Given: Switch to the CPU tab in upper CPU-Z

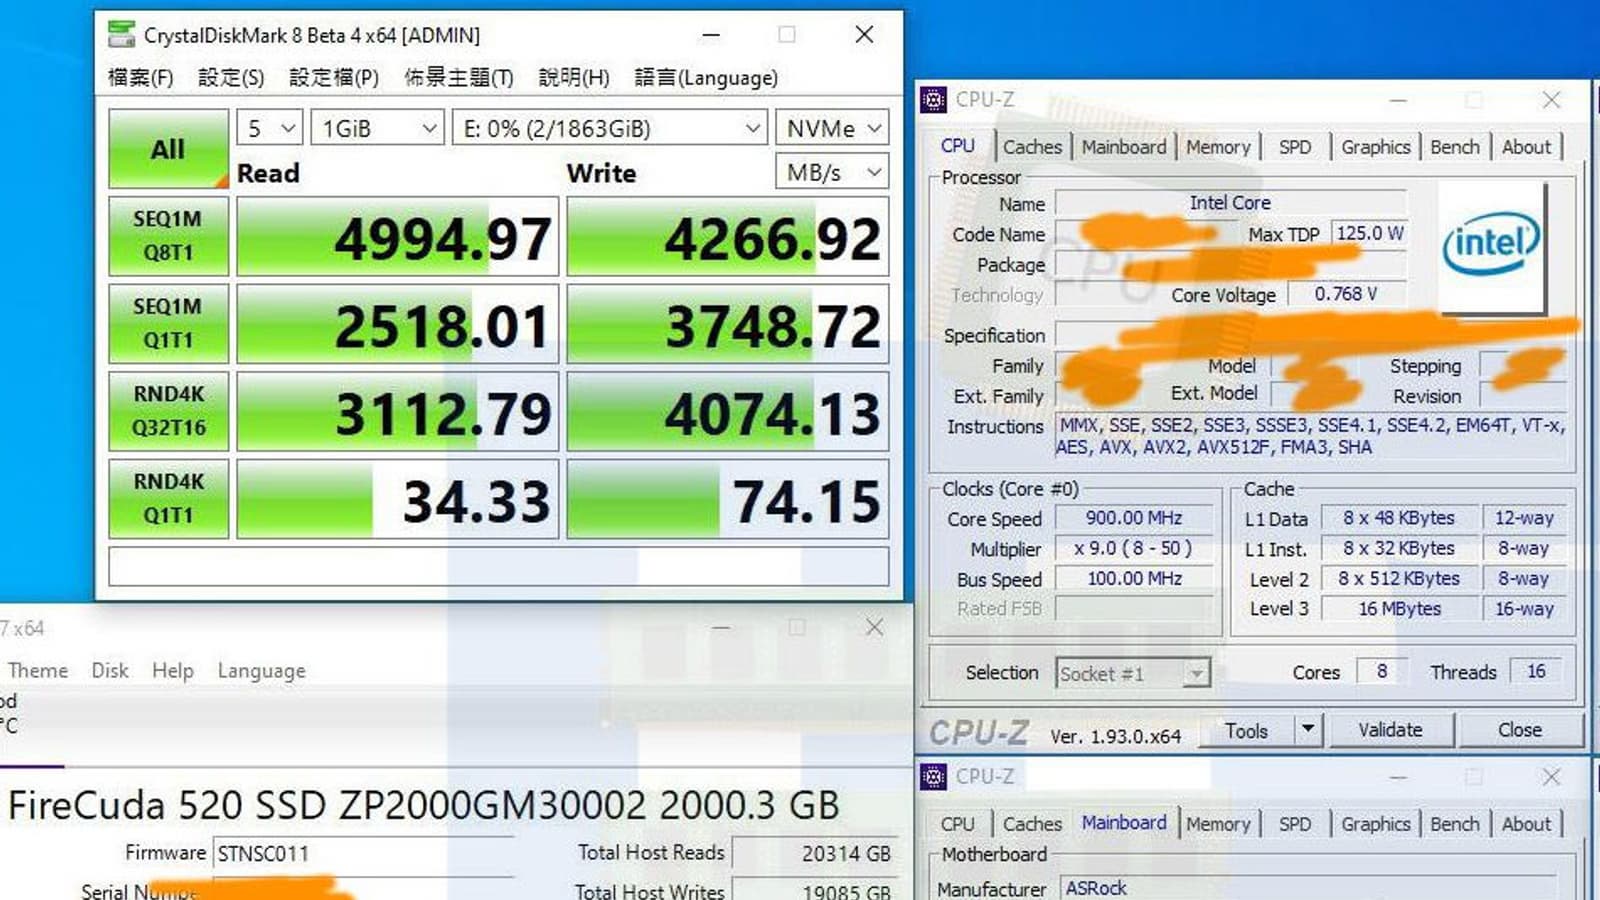Looking at the screenshot, I should click(x=958, y=146).
